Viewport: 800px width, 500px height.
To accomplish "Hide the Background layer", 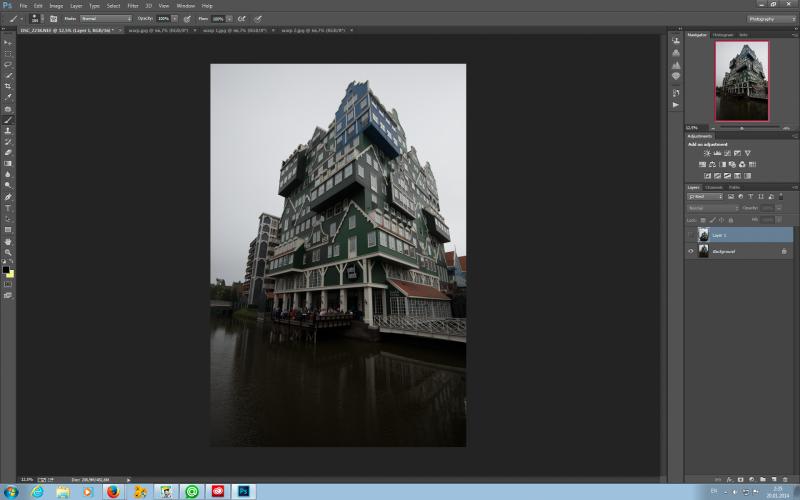I will click(691, 252).
